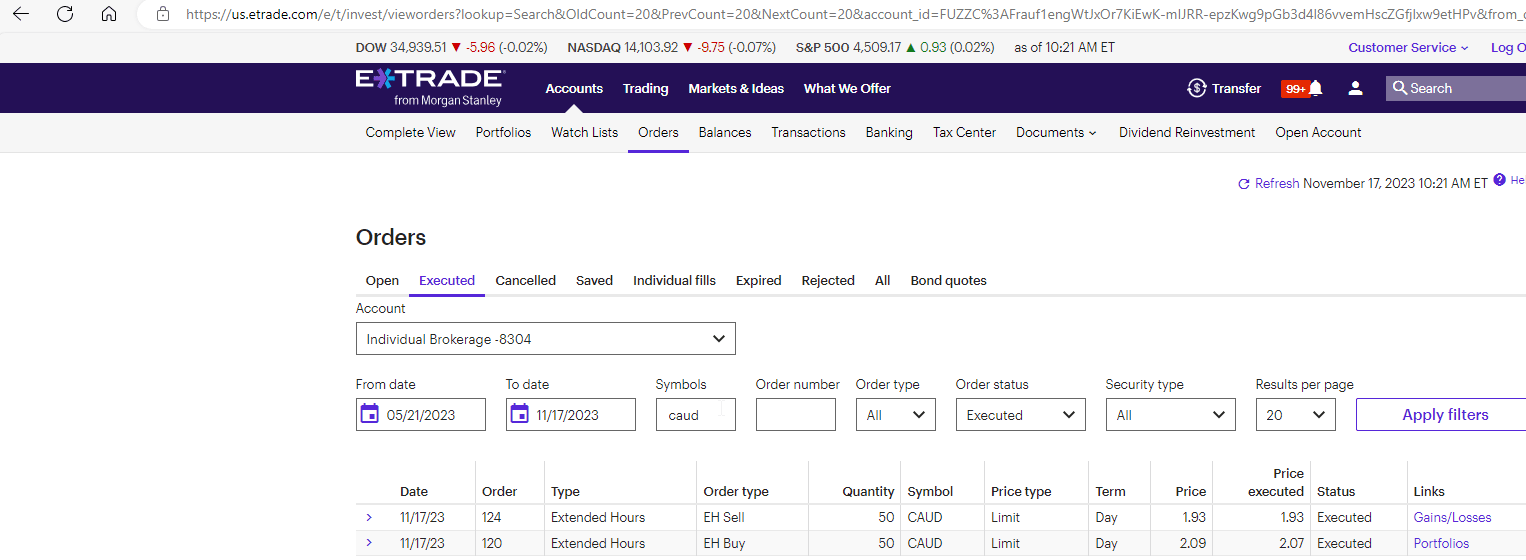Open Gains/Losses link for order 124
This screenshot has width=1526, height=560.
(1452, 517)
